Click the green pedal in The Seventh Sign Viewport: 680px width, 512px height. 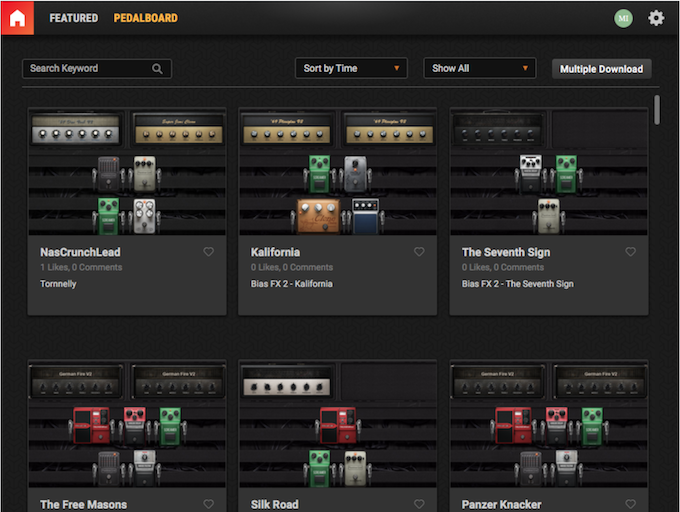[x=566, y=173]
